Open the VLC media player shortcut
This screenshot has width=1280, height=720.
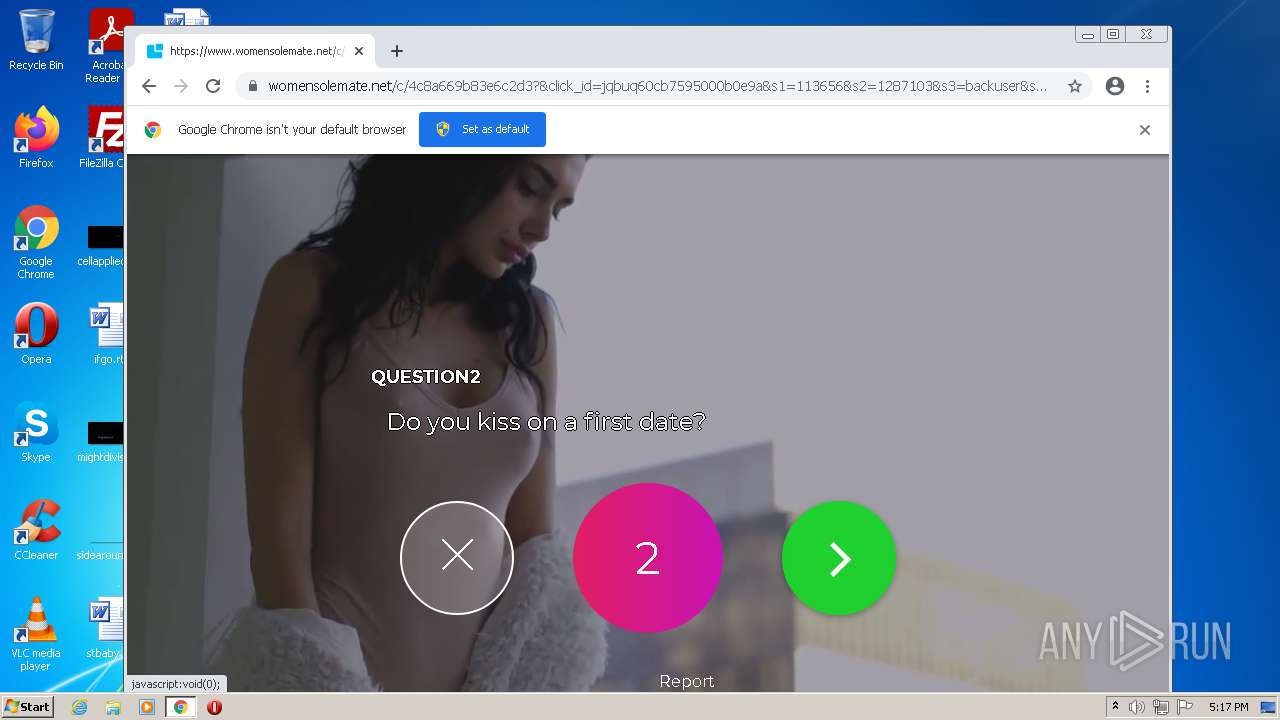(36, 634)
